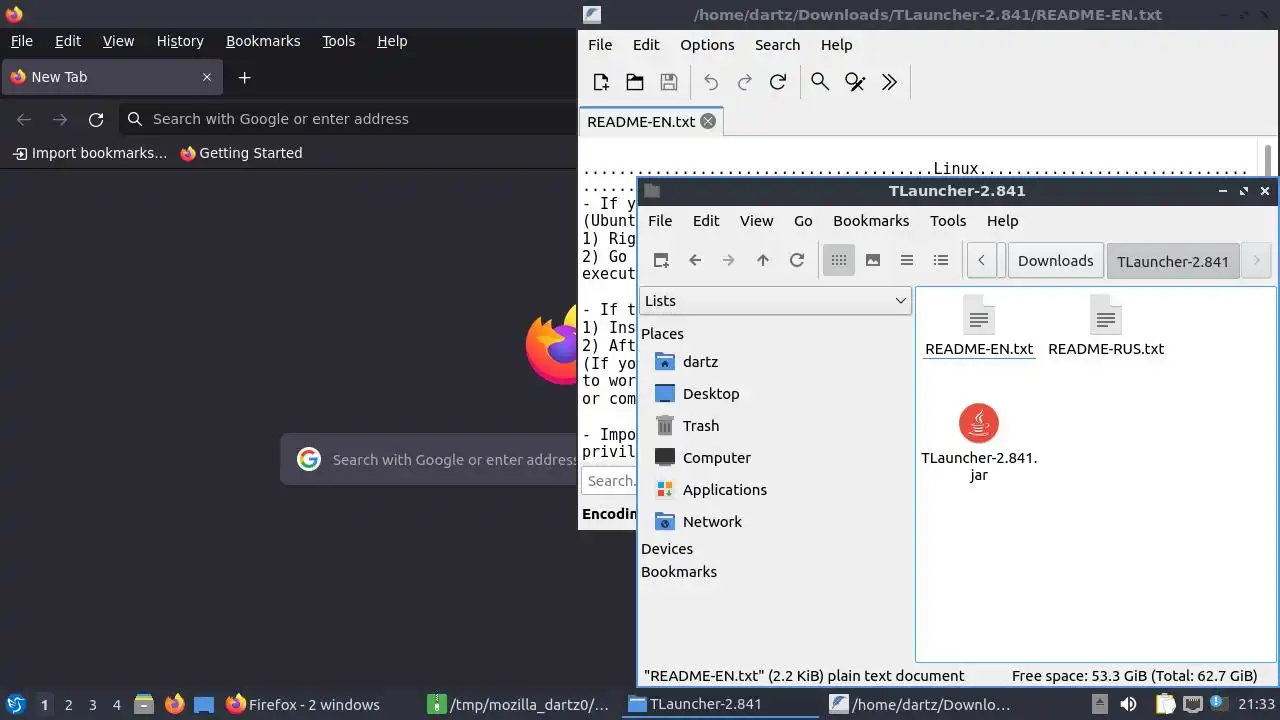Open file manager Go menu
1280x720 pixels.
tap(803, 221)
